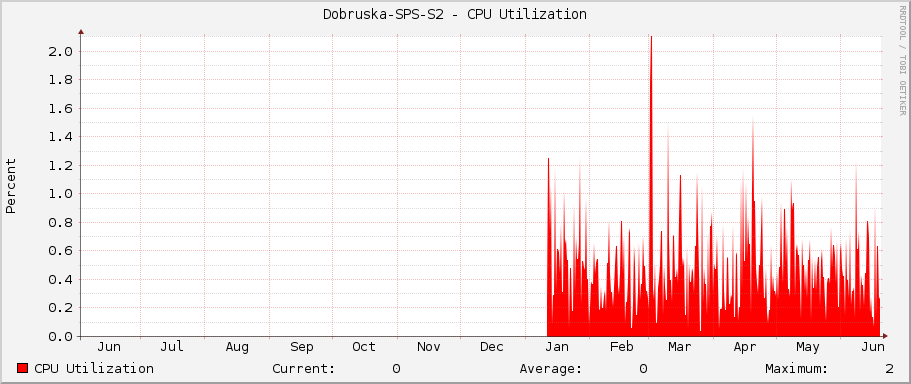The image size is (911, 384).
Task: Click the 1.8 tick label on the Y axis
Action: point(61,80)
